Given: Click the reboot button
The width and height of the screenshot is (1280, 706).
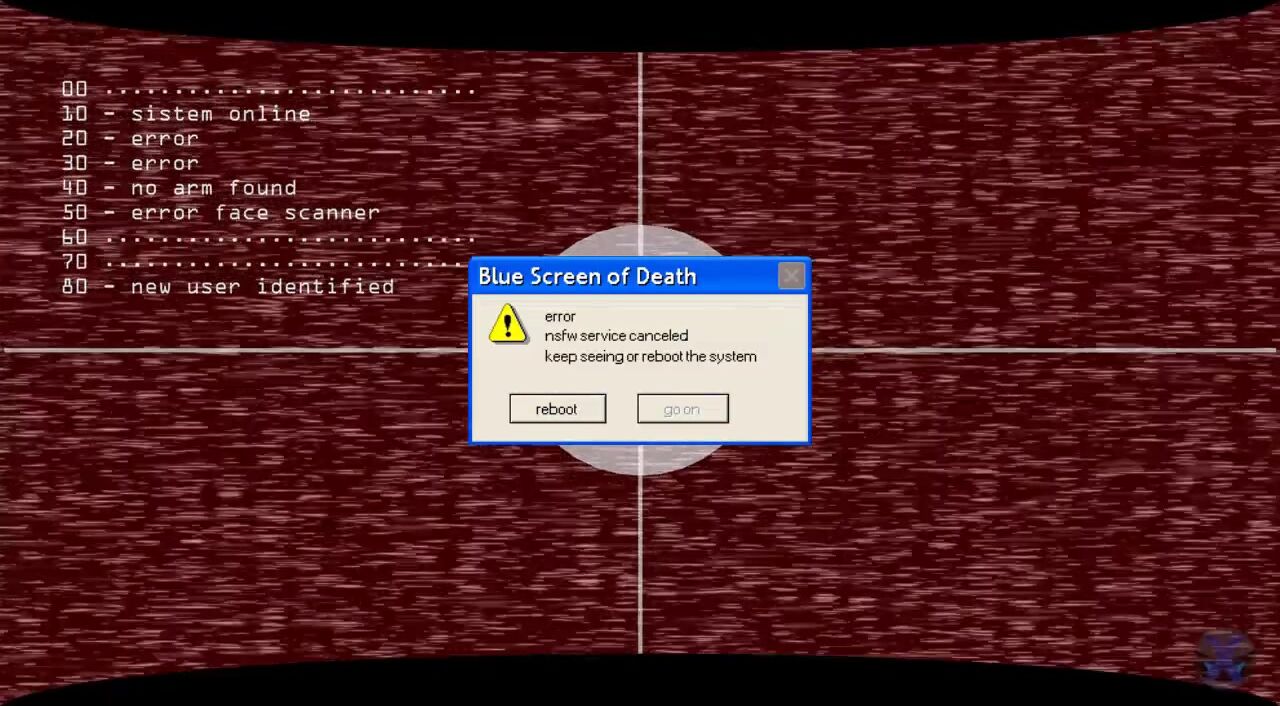Looking at the screenshot, I should (x=557, y=409).
